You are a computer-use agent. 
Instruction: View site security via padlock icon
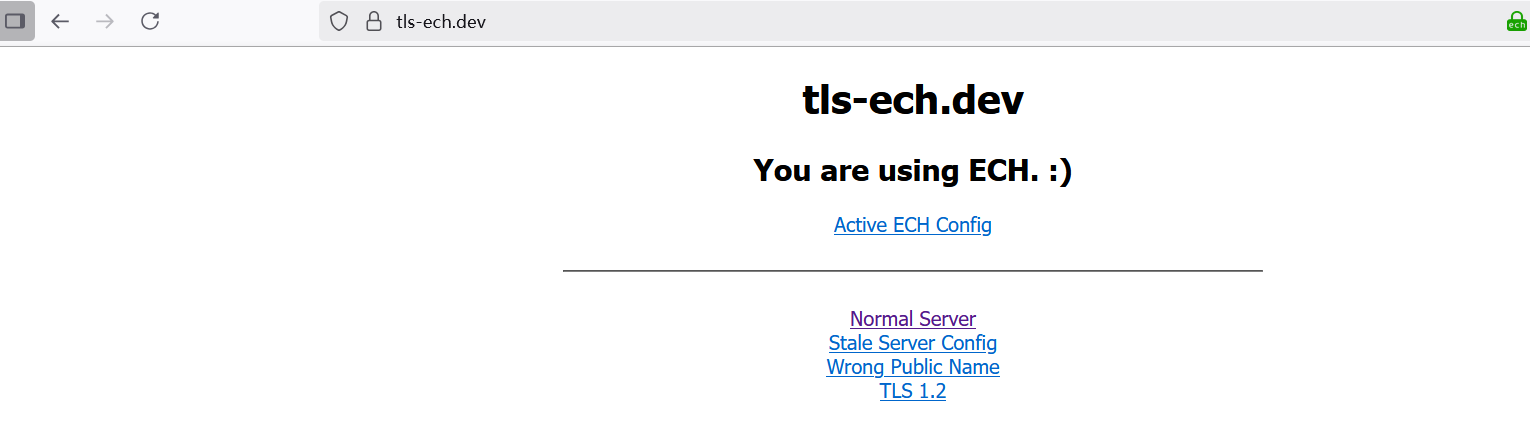[x=374, y=21]
